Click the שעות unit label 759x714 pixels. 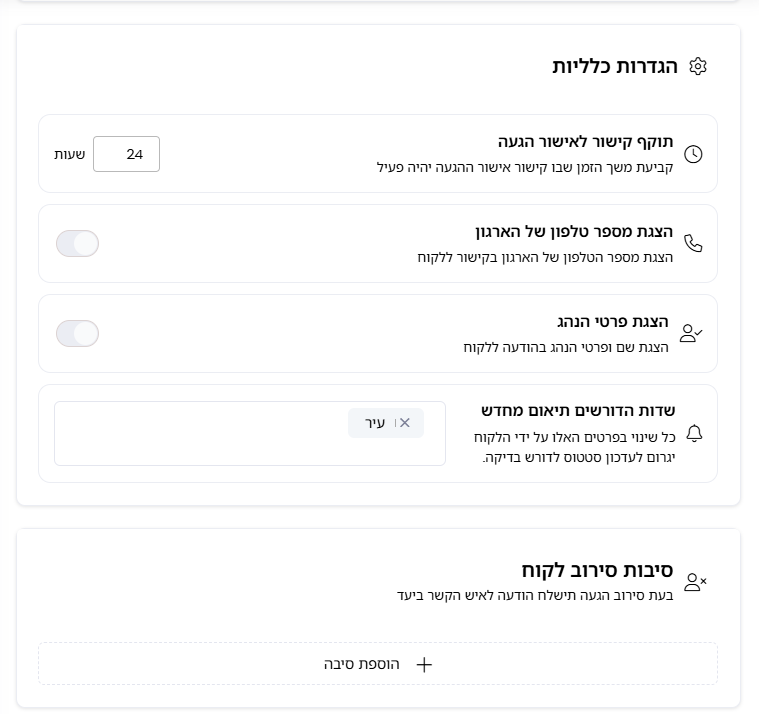(69, 154)
